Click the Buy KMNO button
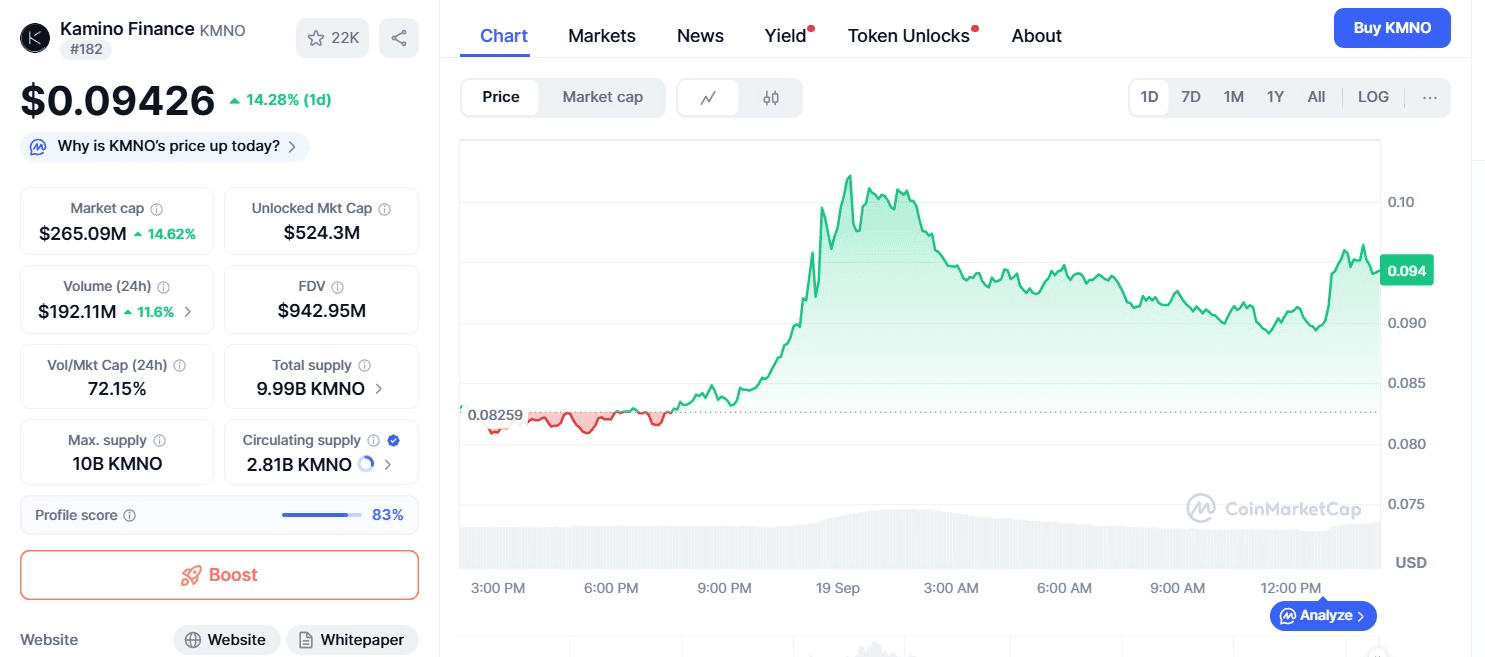The width and height of the screenshot is (1485, 657). [x=1391, y=28]
